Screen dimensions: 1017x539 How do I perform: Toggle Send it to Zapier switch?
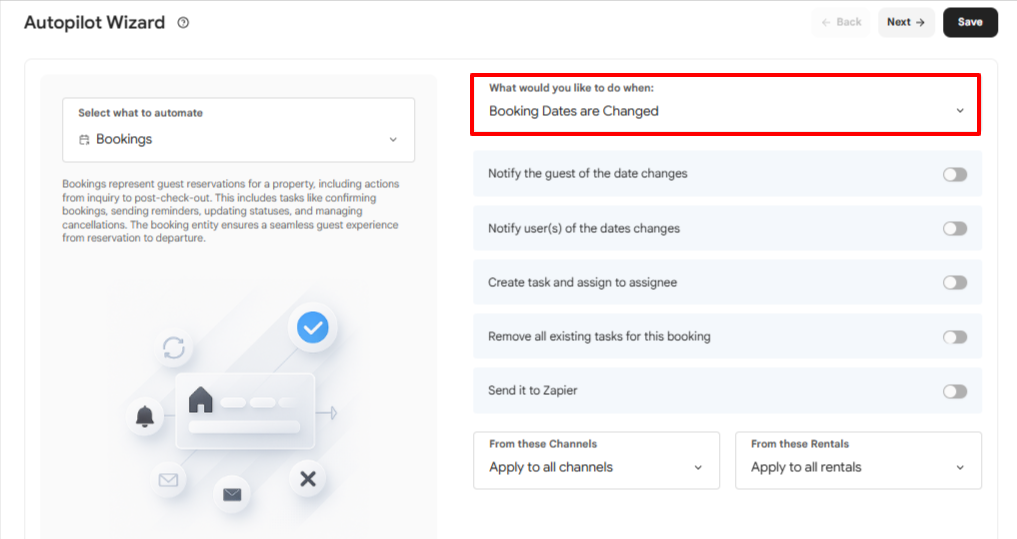click(x=955, y=391)
